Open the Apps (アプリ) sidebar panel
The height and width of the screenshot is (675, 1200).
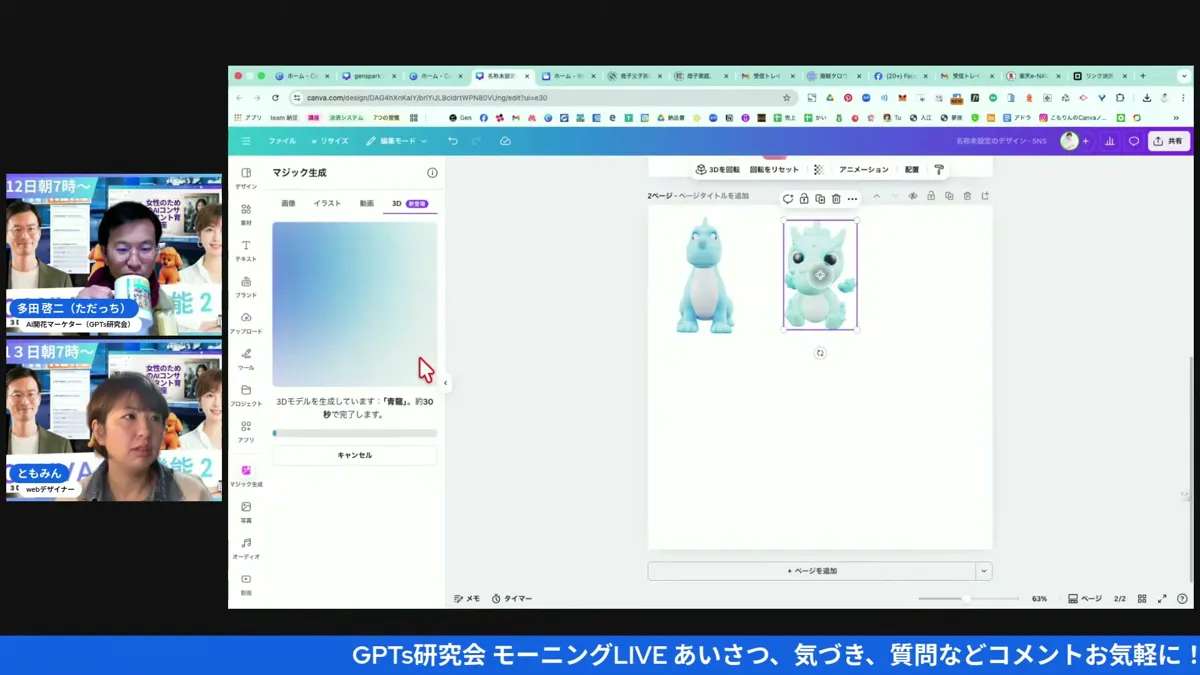(246, 431)
